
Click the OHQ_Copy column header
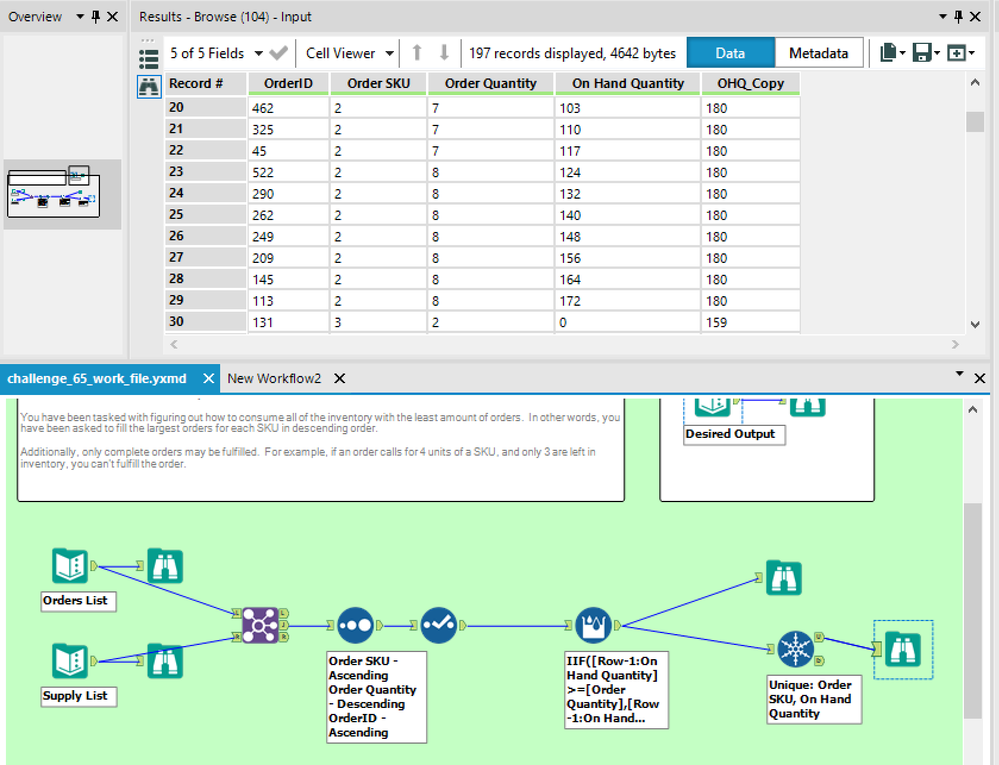point(751,83)
